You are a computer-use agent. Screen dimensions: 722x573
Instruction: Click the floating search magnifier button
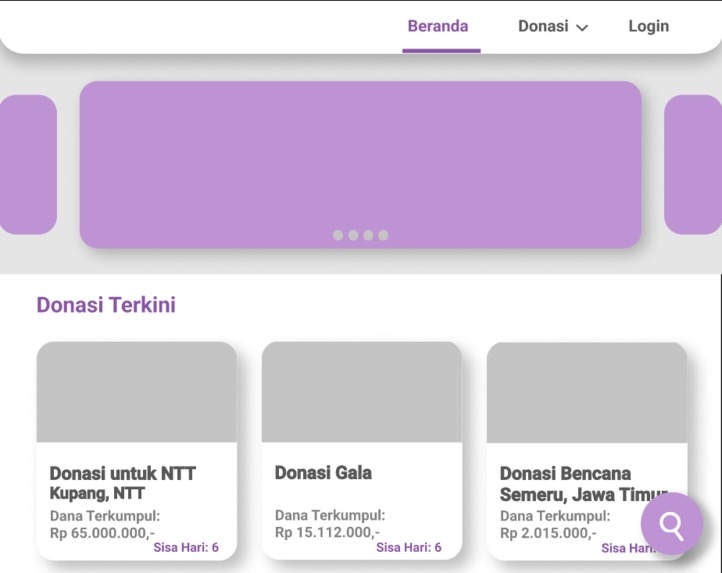pyautogui.click(x=672, y=523)
